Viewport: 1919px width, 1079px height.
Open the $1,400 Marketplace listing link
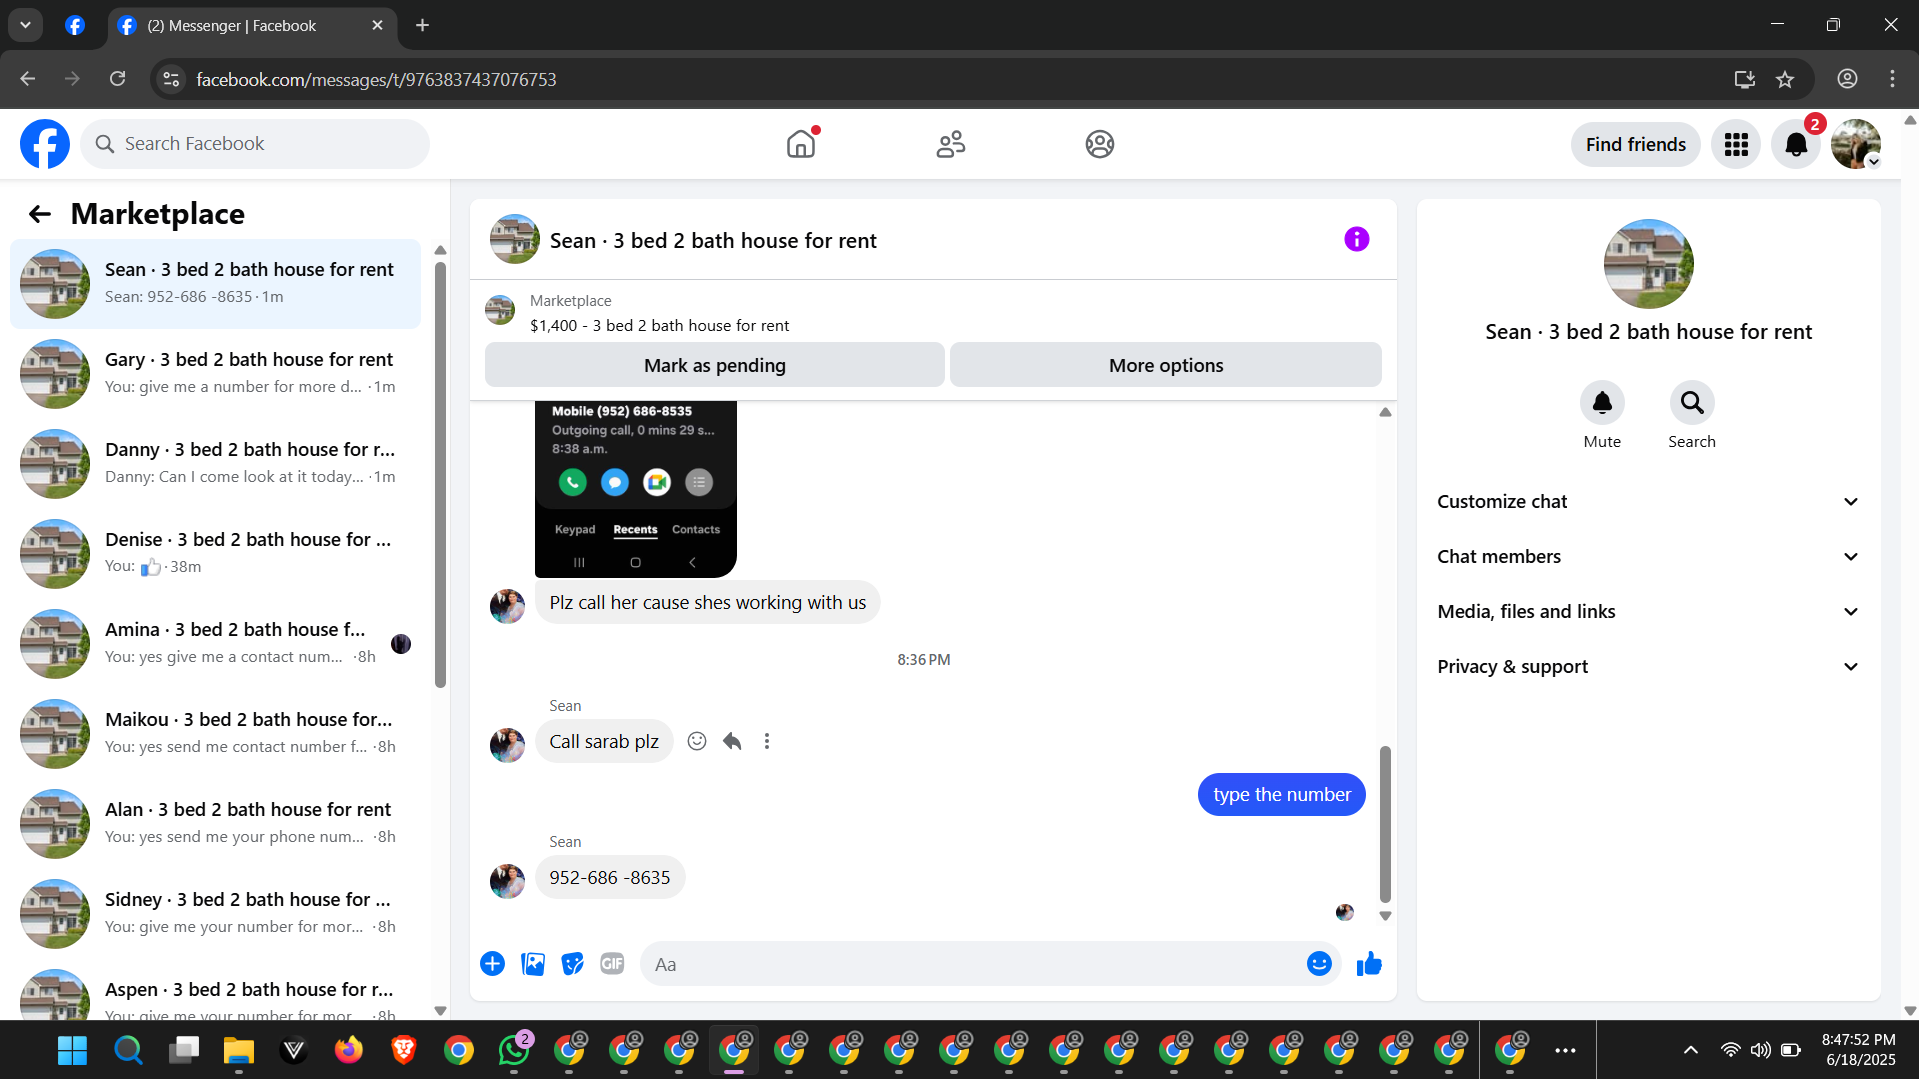(659, 325)
